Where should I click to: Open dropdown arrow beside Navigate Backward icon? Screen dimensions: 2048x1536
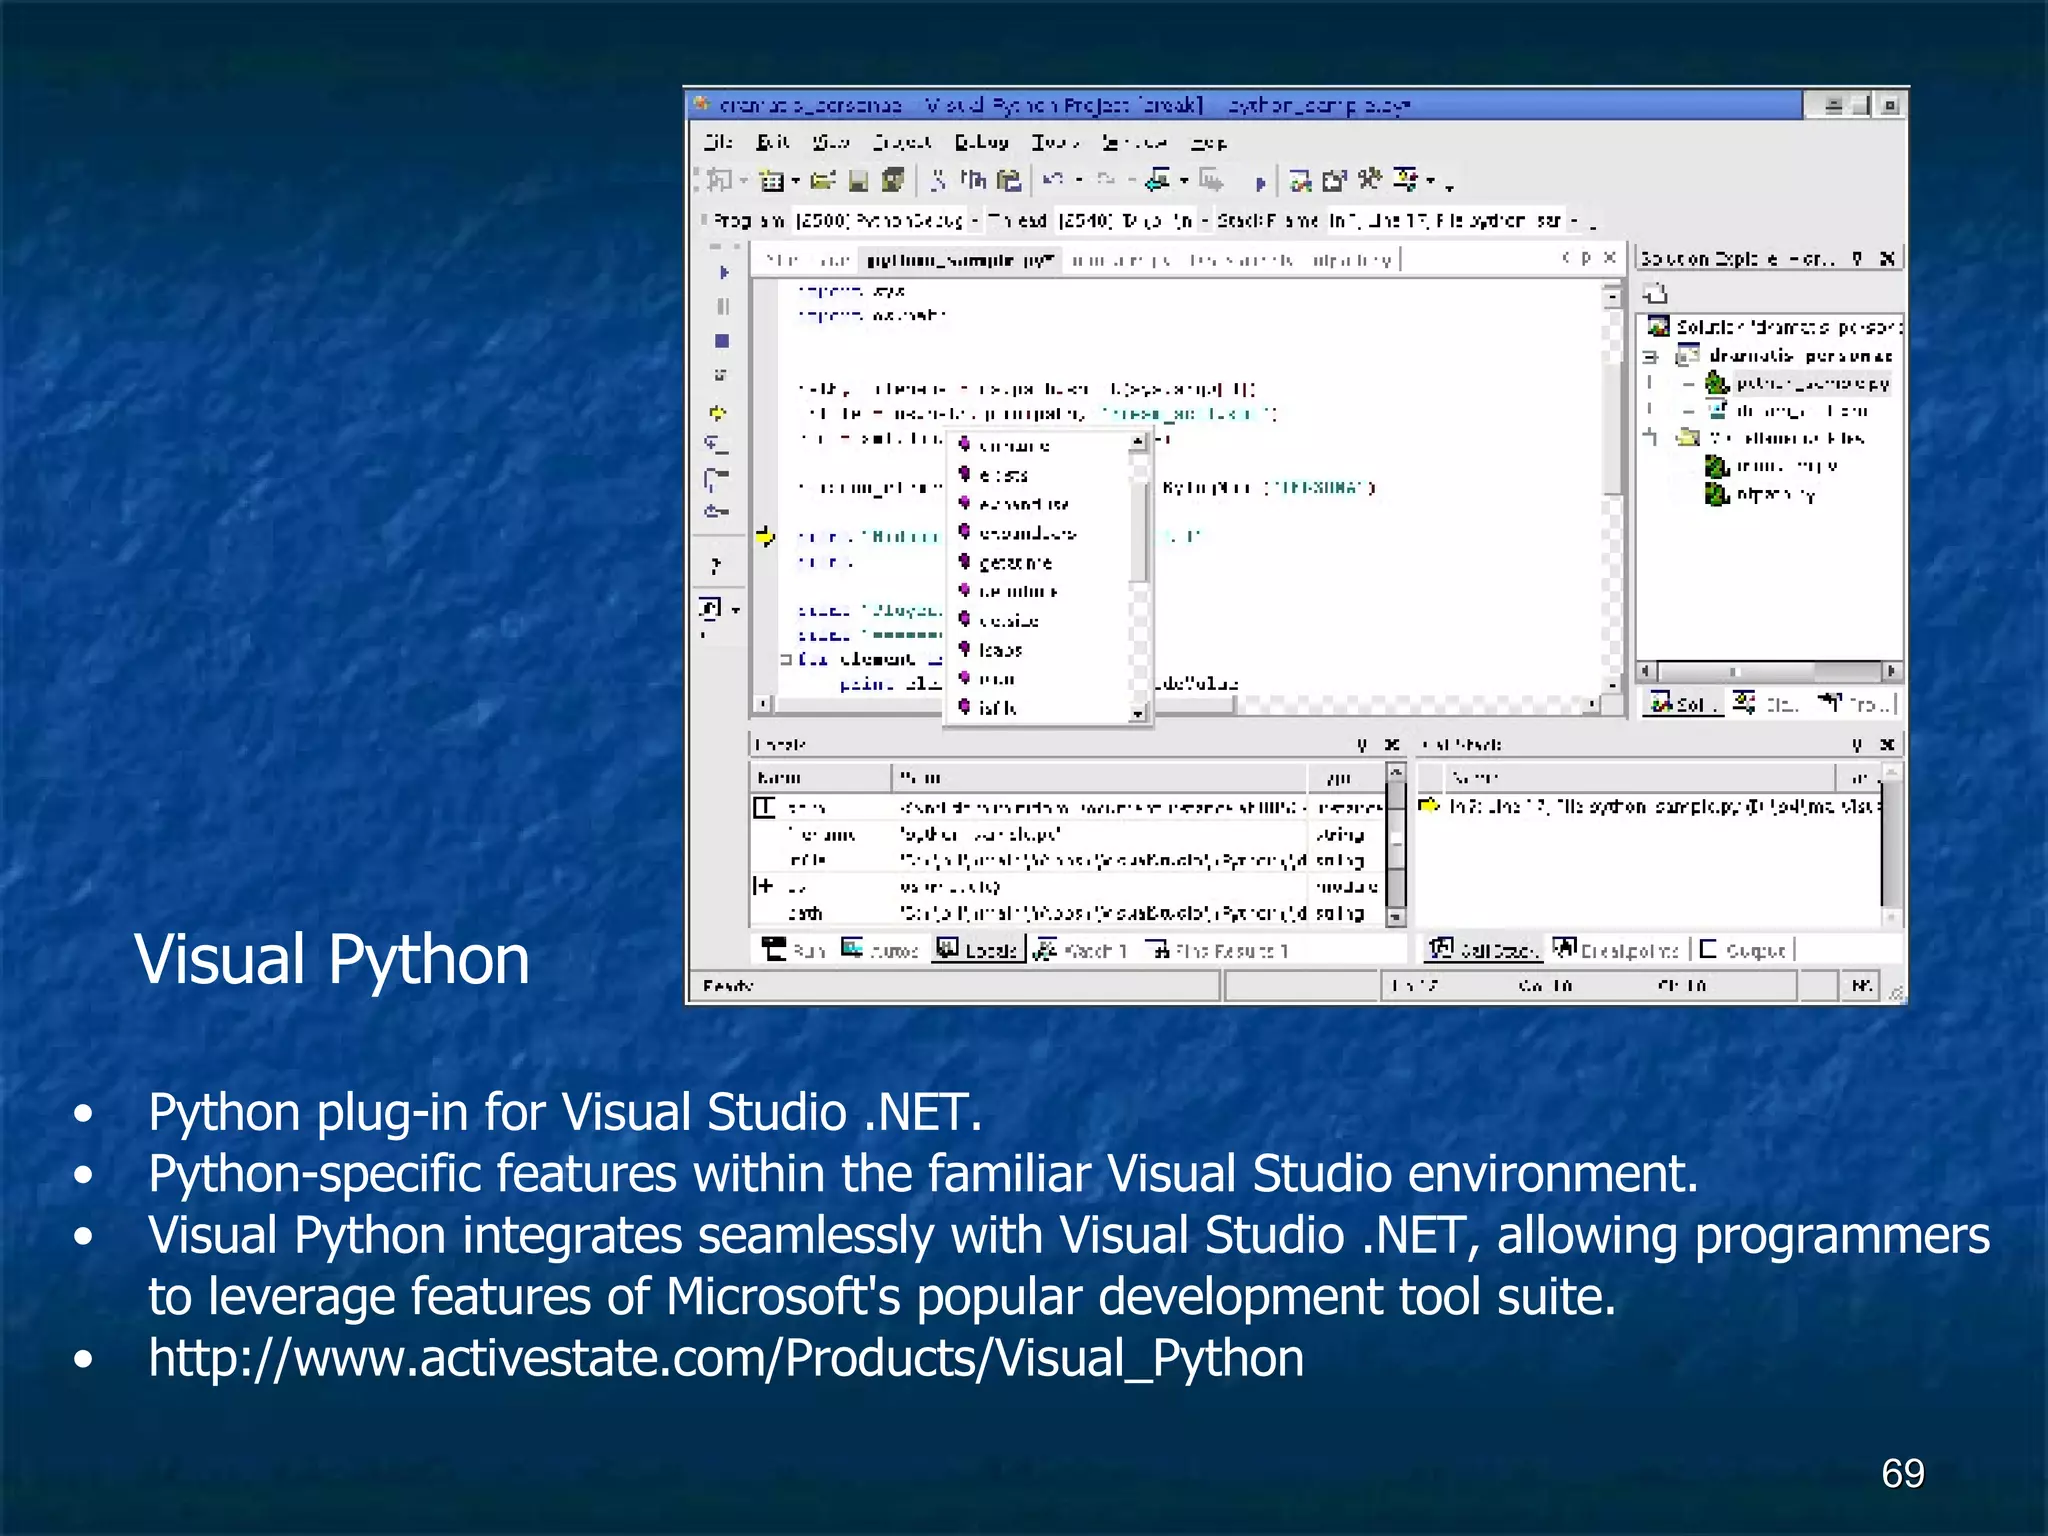1184,181
